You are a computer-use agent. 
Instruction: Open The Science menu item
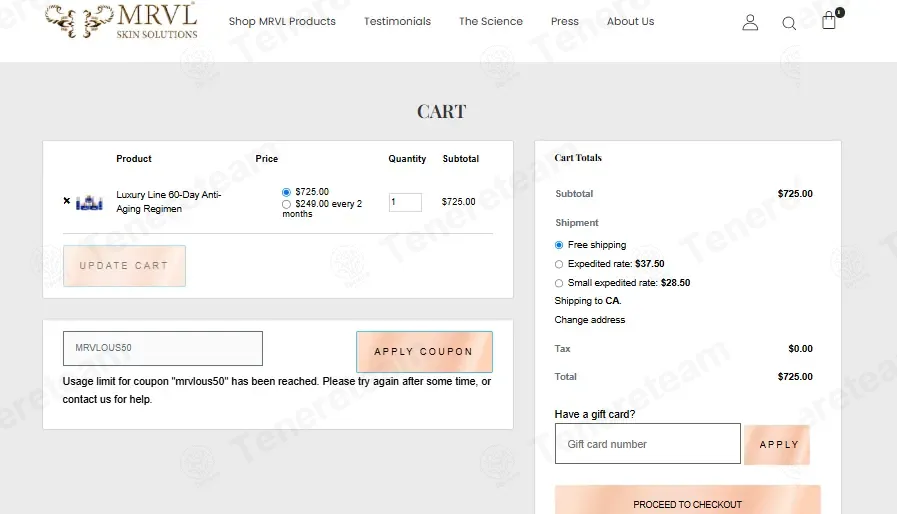(491, 22)
